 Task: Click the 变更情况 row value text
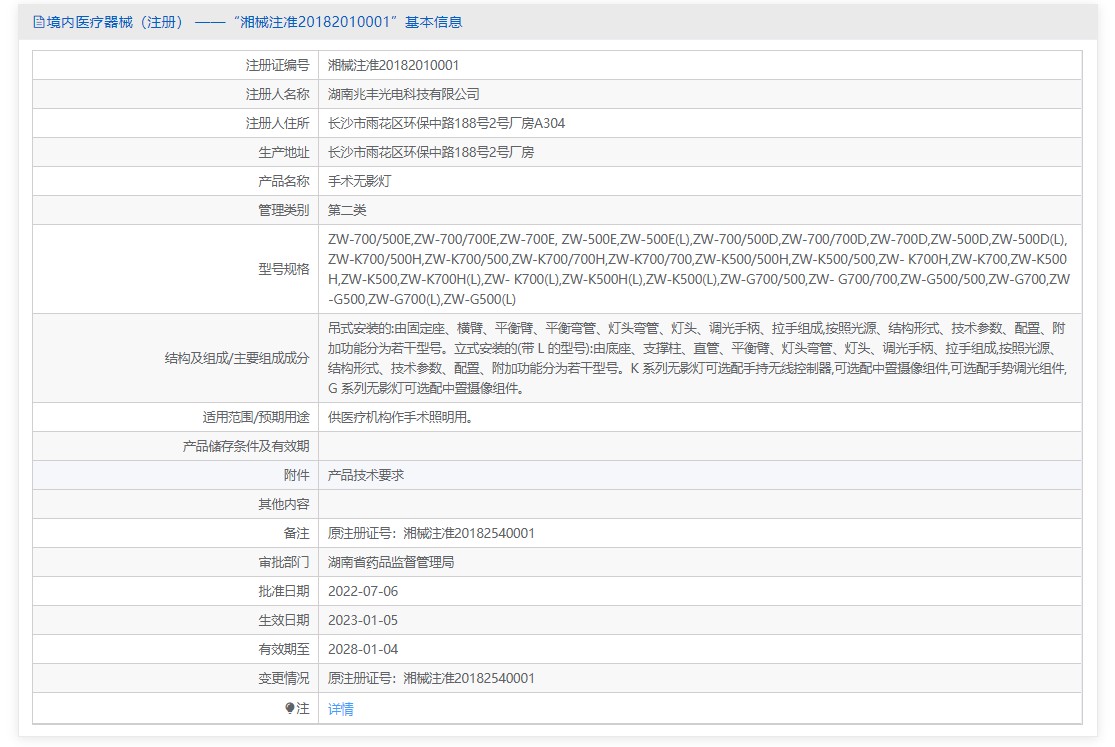point(431,678)
